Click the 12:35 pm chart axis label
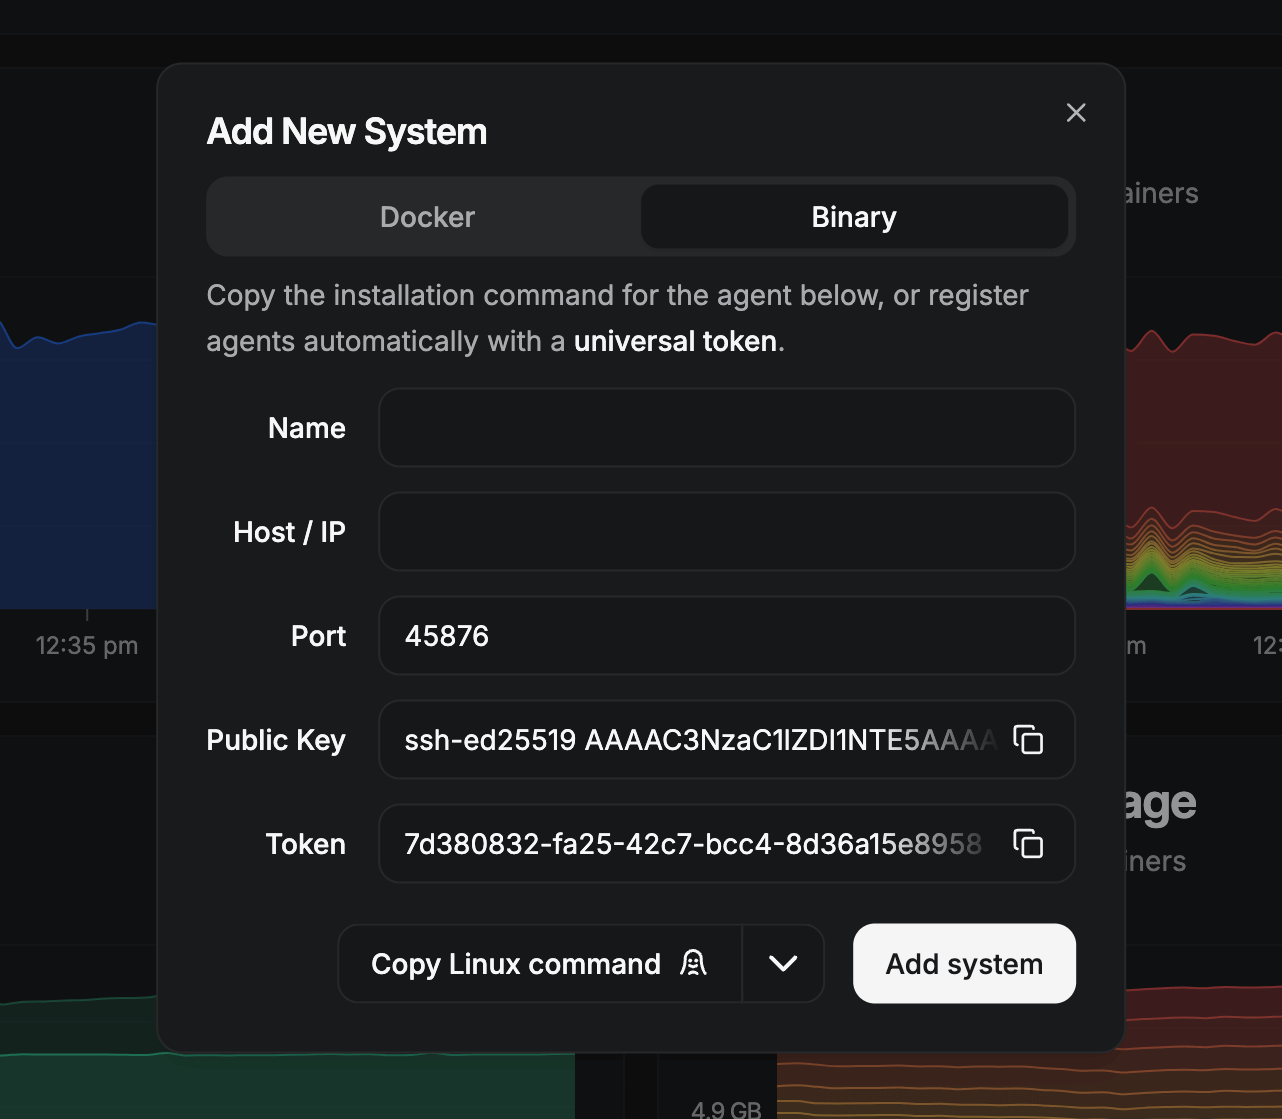 tap(87, 646)
